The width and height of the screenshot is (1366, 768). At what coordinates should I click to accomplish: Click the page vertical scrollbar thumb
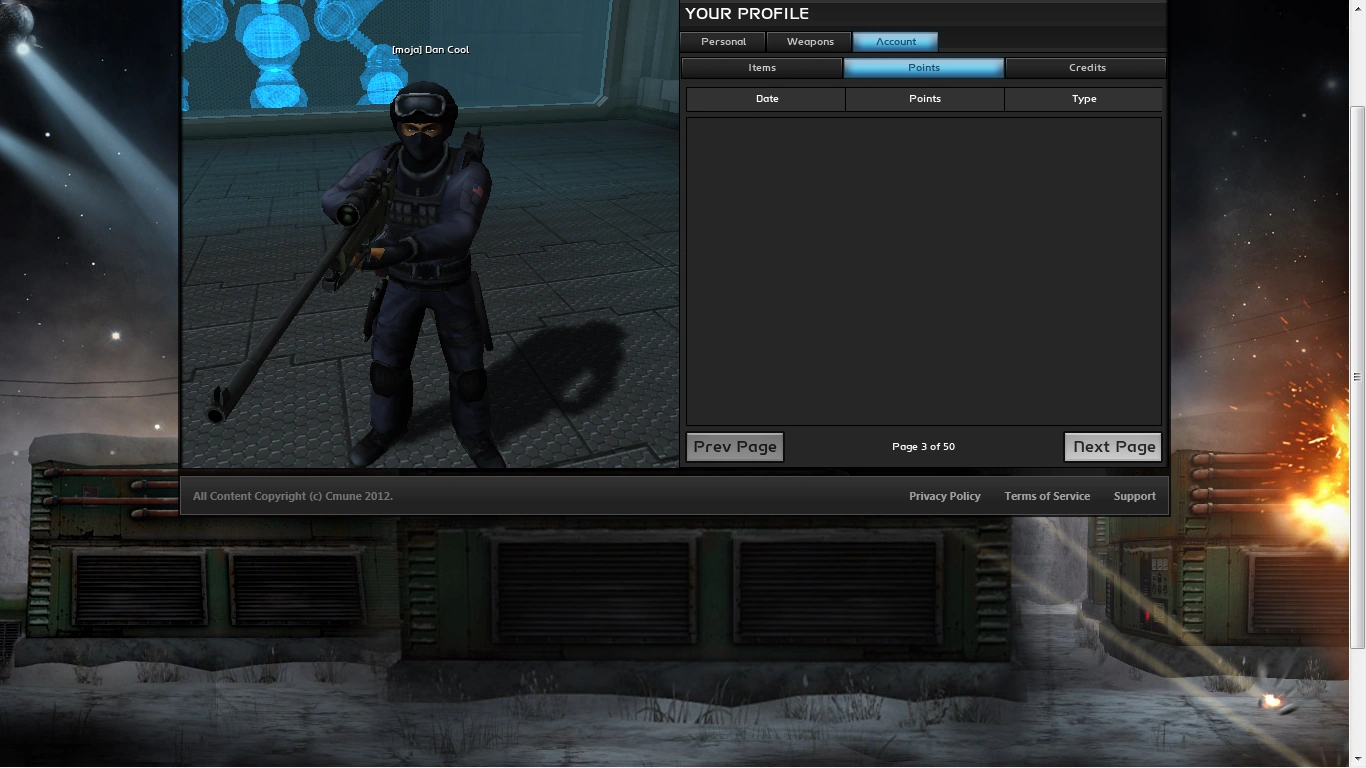click(1357, 376)
